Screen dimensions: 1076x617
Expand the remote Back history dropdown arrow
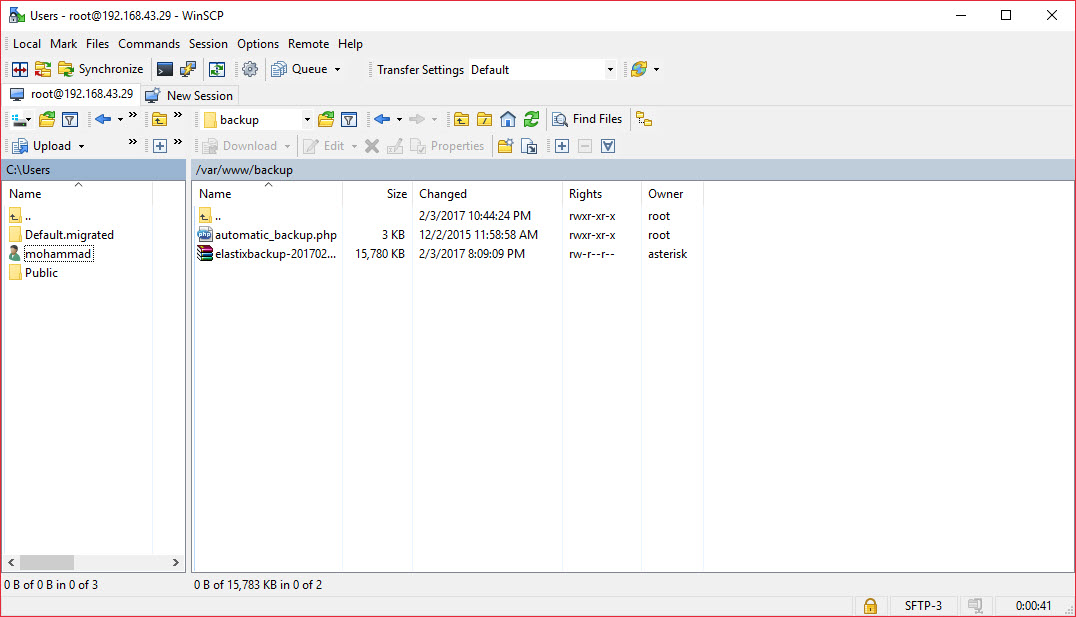(399, 119)
